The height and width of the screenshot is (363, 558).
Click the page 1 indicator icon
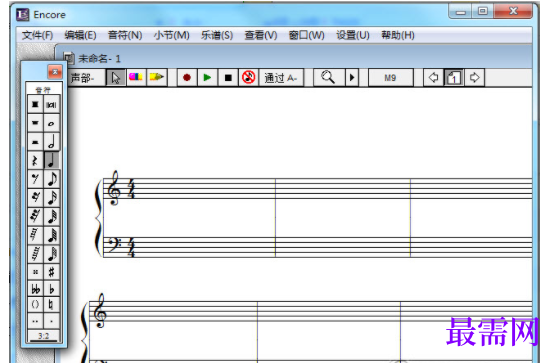(x=454, y=78)
